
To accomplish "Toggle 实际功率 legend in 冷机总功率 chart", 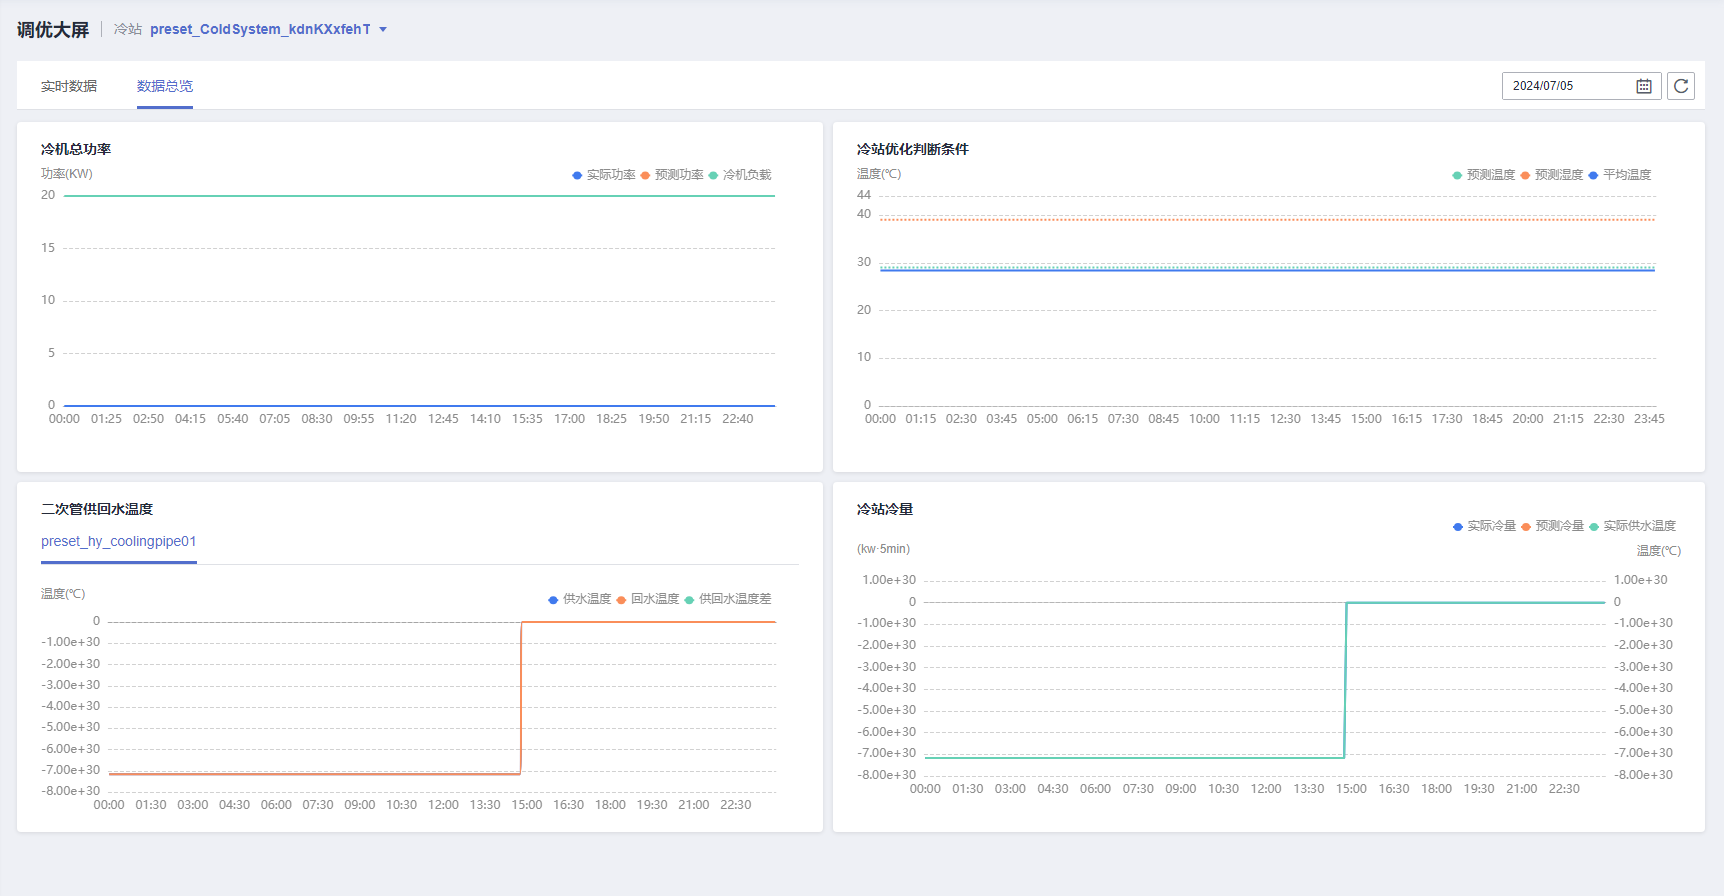I will tap(604, 175).
